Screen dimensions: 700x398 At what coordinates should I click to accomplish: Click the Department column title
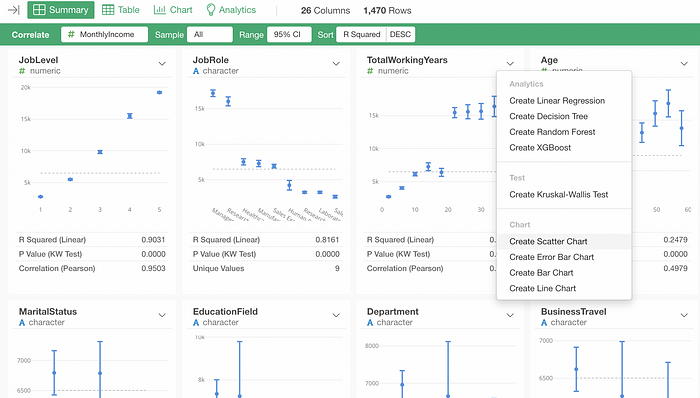click(x=393, y=311)
